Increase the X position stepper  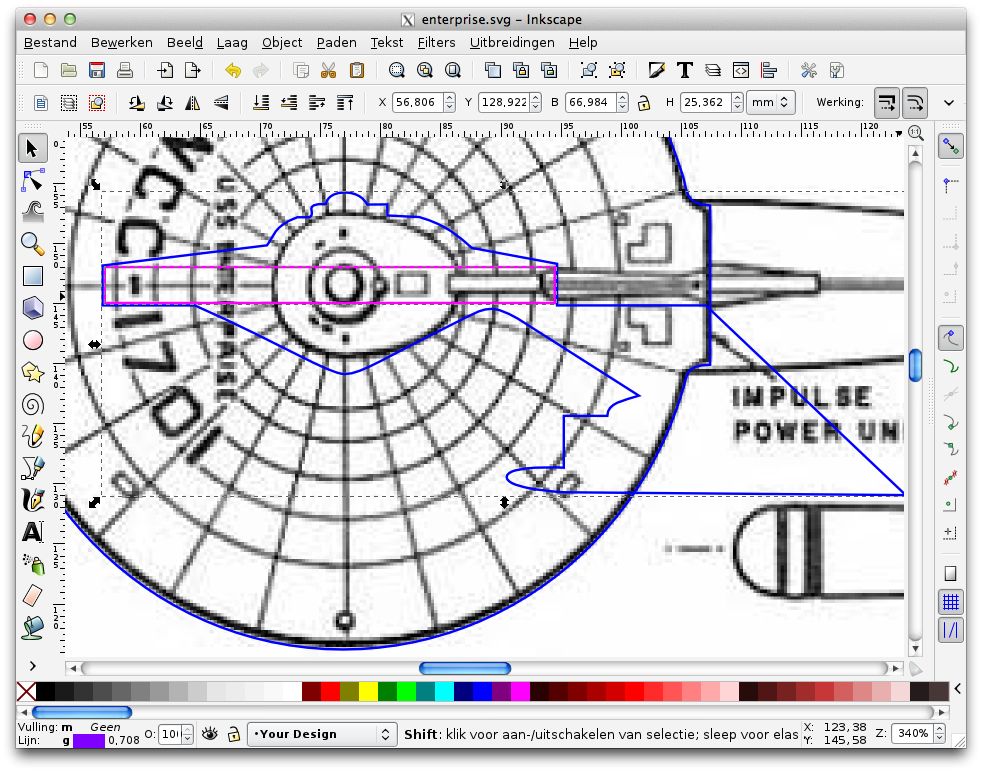[x=449, y=98]
